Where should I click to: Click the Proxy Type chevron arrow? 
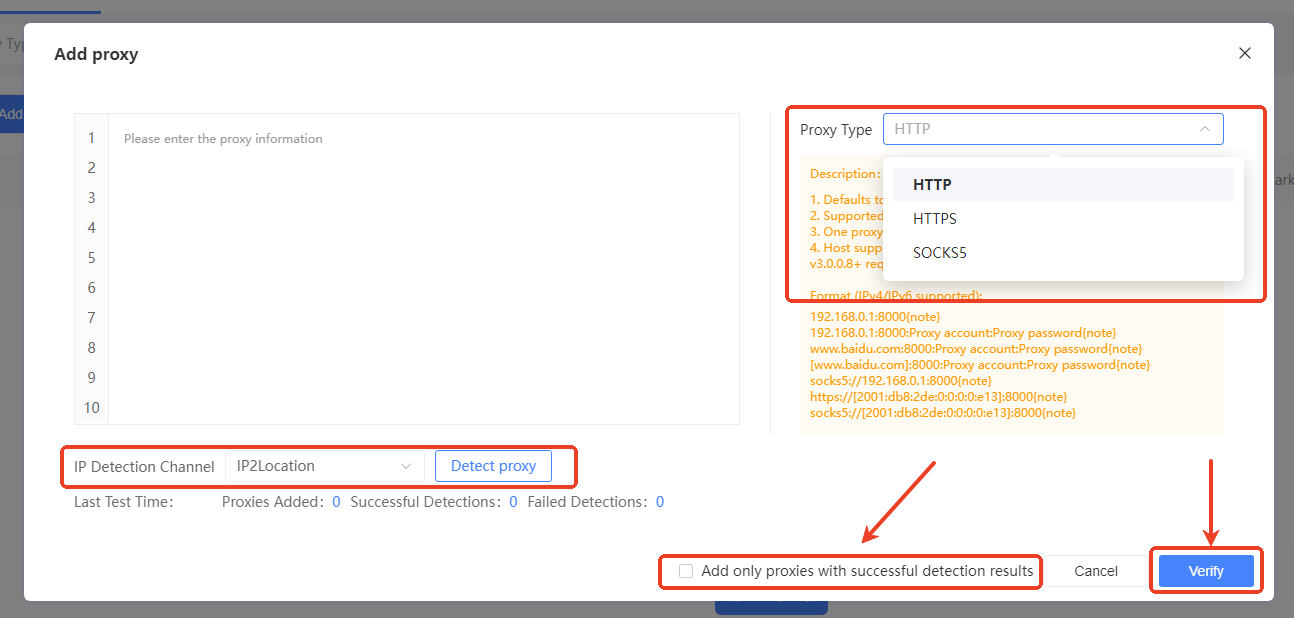pyautogui.click(x=1204, y=129)
